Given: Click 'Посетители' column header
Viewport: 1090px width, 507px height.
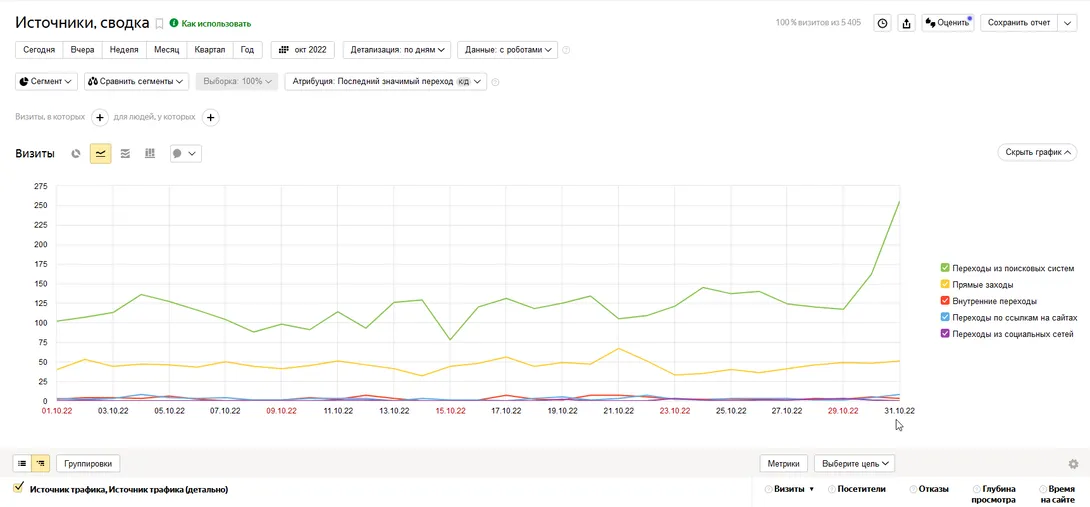Looking at the screenshot, I should point(862,489).
